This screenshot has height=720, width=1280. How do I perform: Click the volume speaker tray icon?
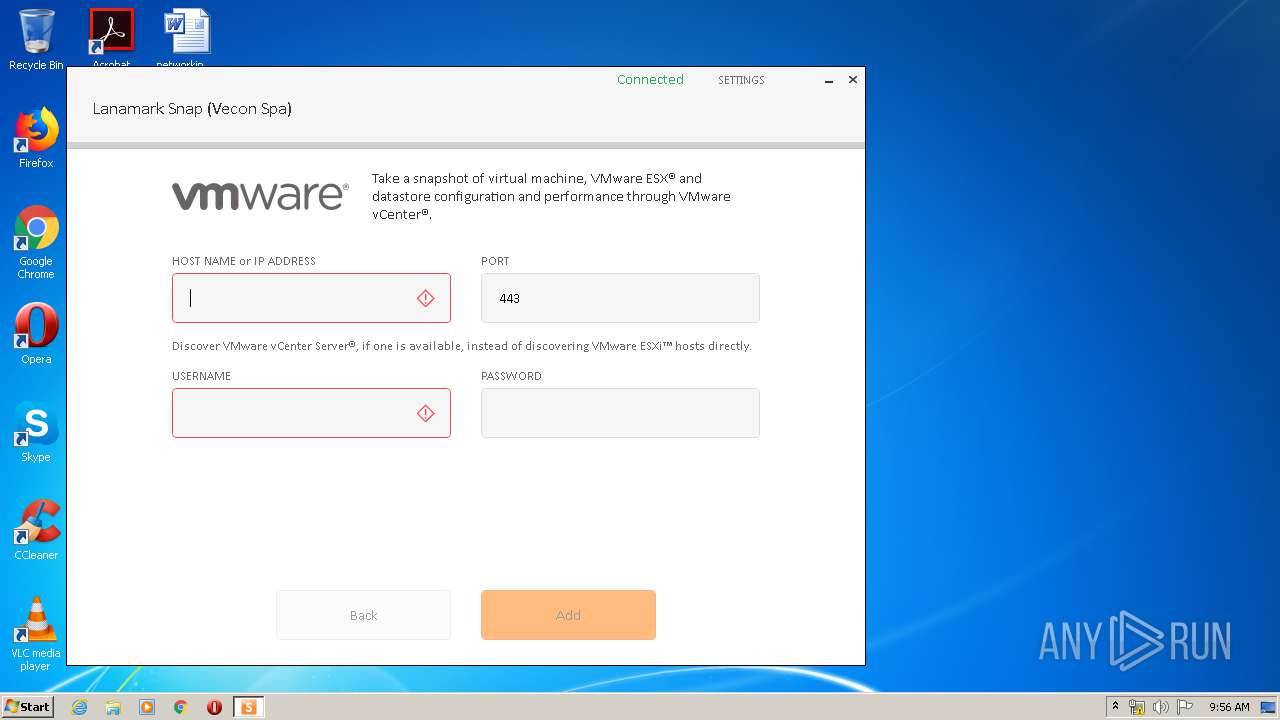tap(1161, 707)
